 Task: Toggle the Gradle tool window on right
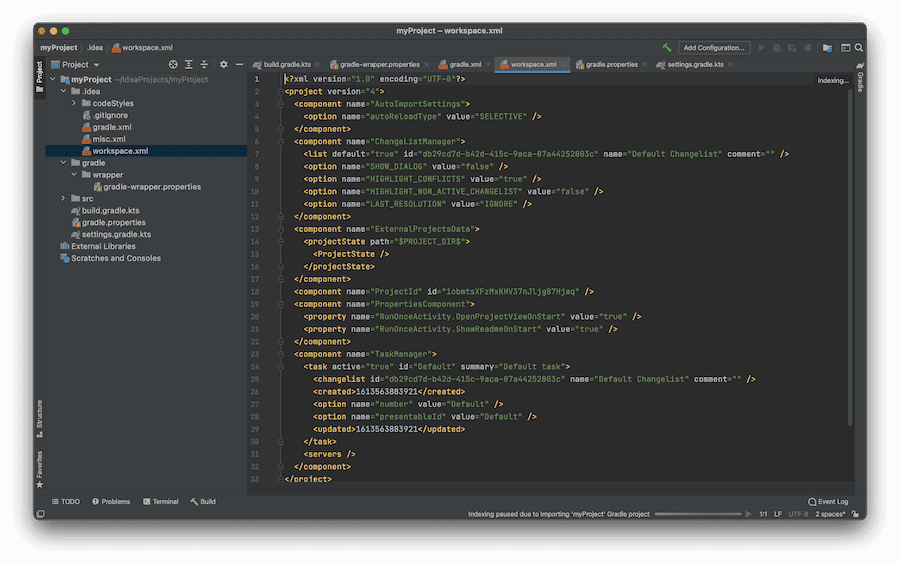(860, 82)
